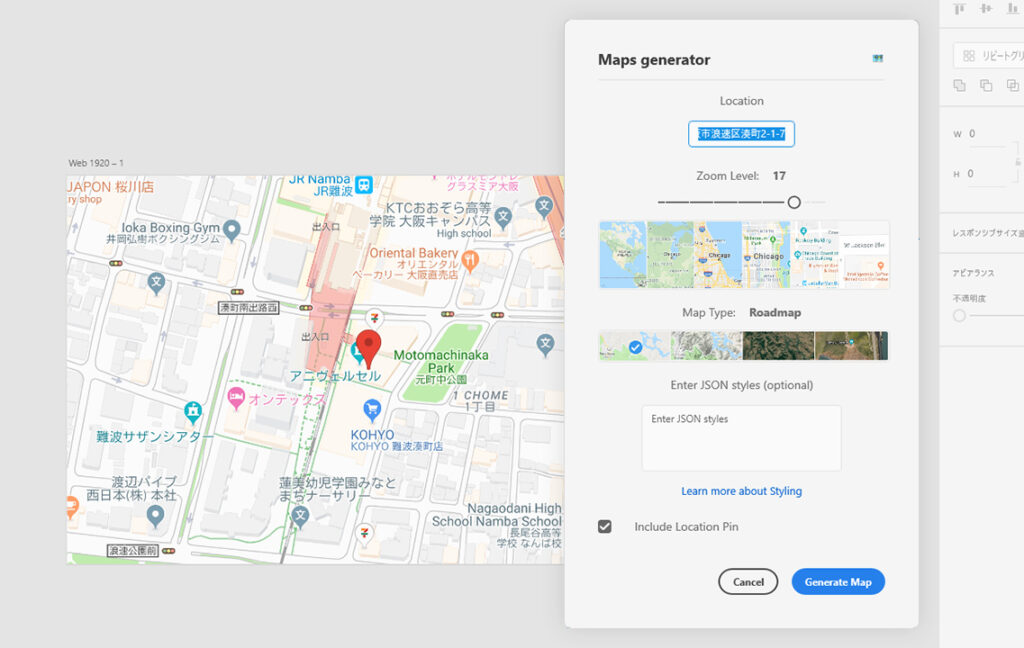The image size is (1024, 648).
Task: Select the Web 1920 – 1 artboard title
Action: [x=96, y=163]
